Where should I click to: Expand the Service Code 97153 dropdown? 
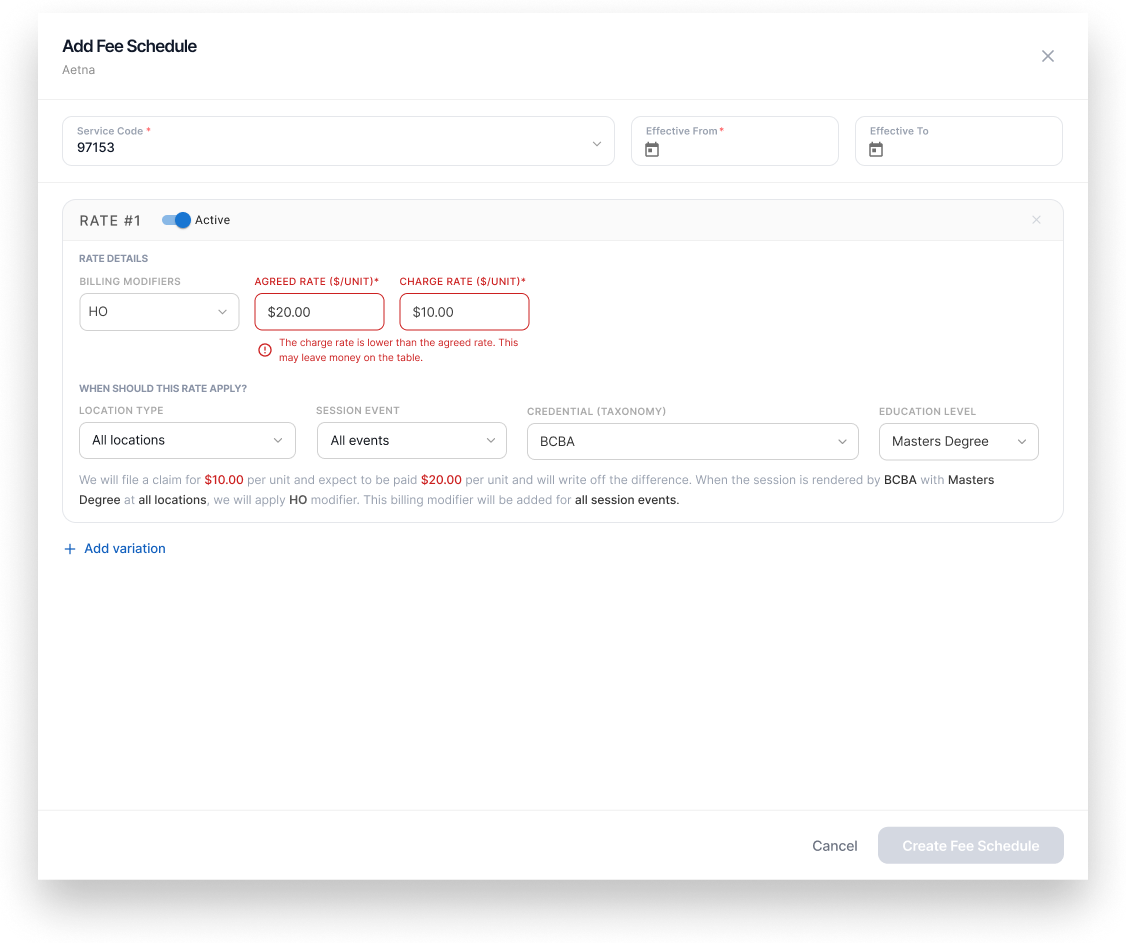338,141
